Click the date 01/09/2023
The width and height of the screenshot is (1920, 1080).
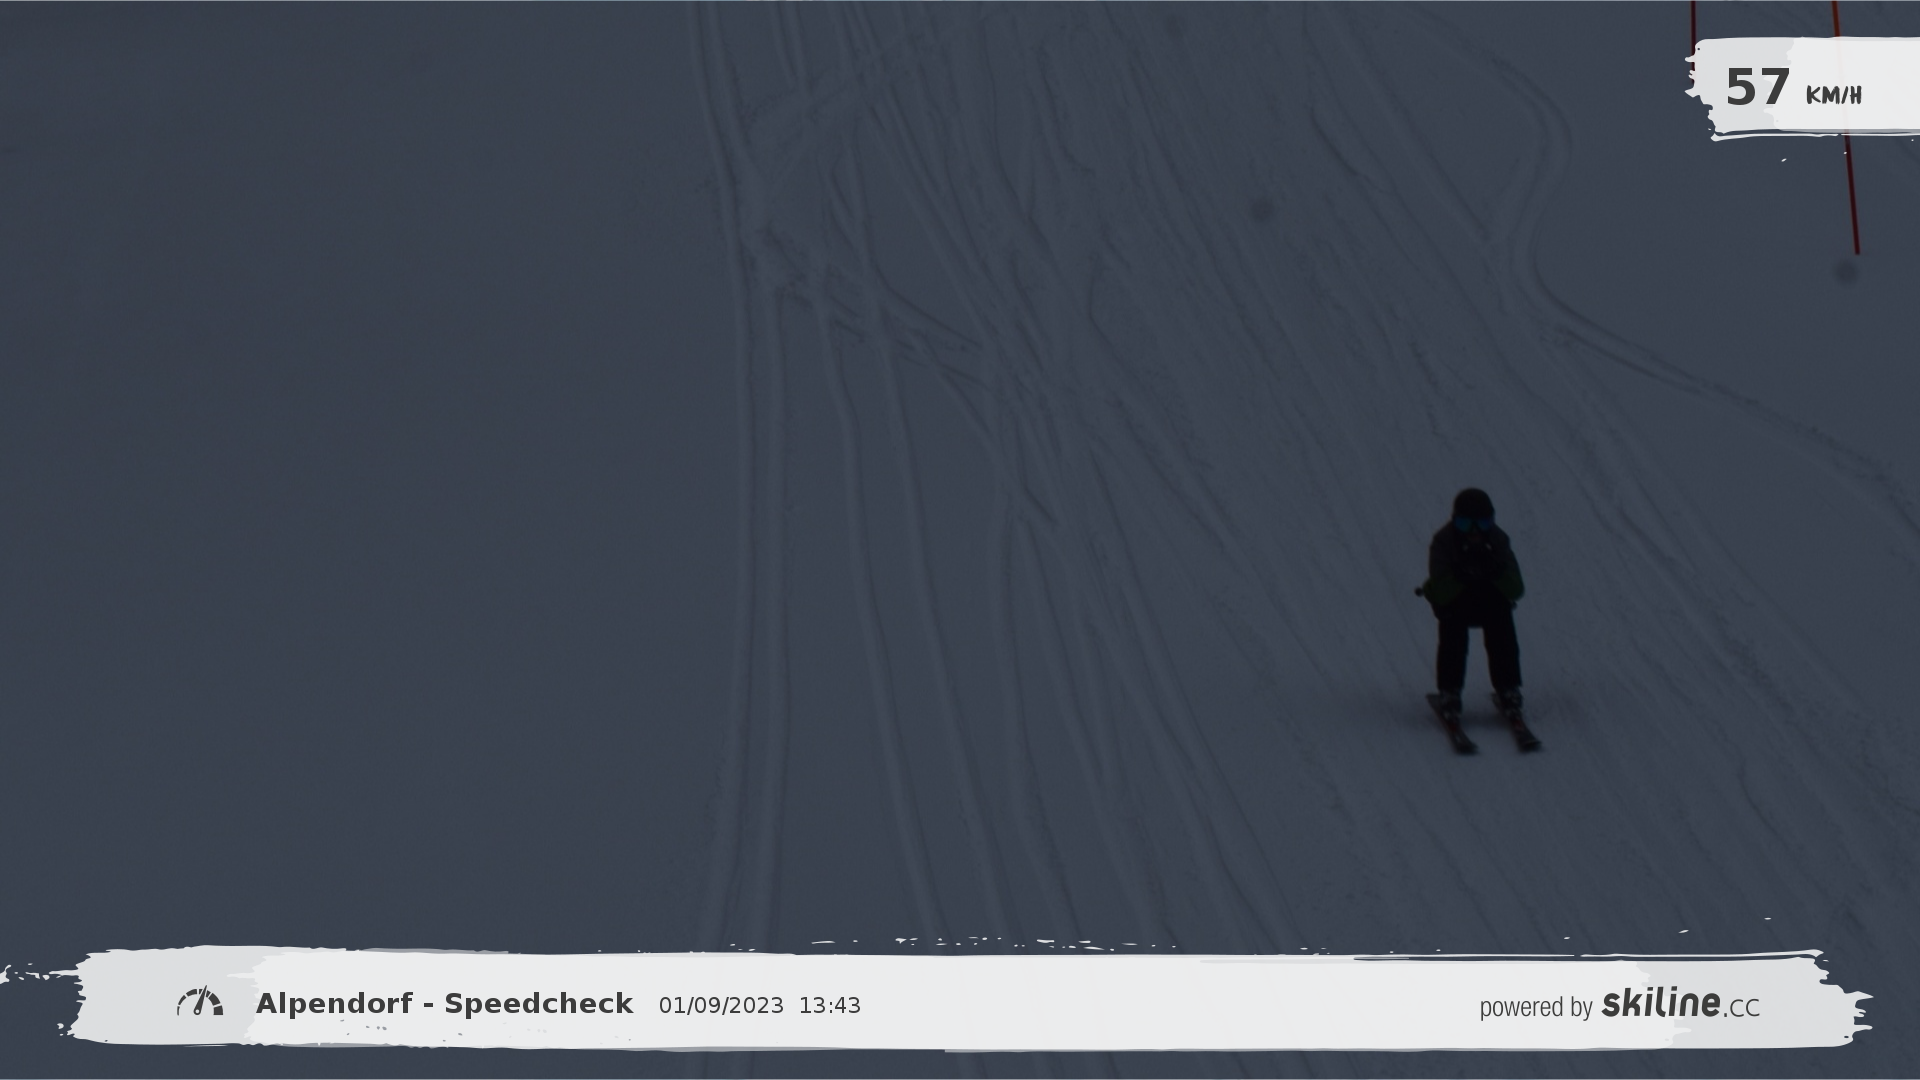tap(721, 1006)
